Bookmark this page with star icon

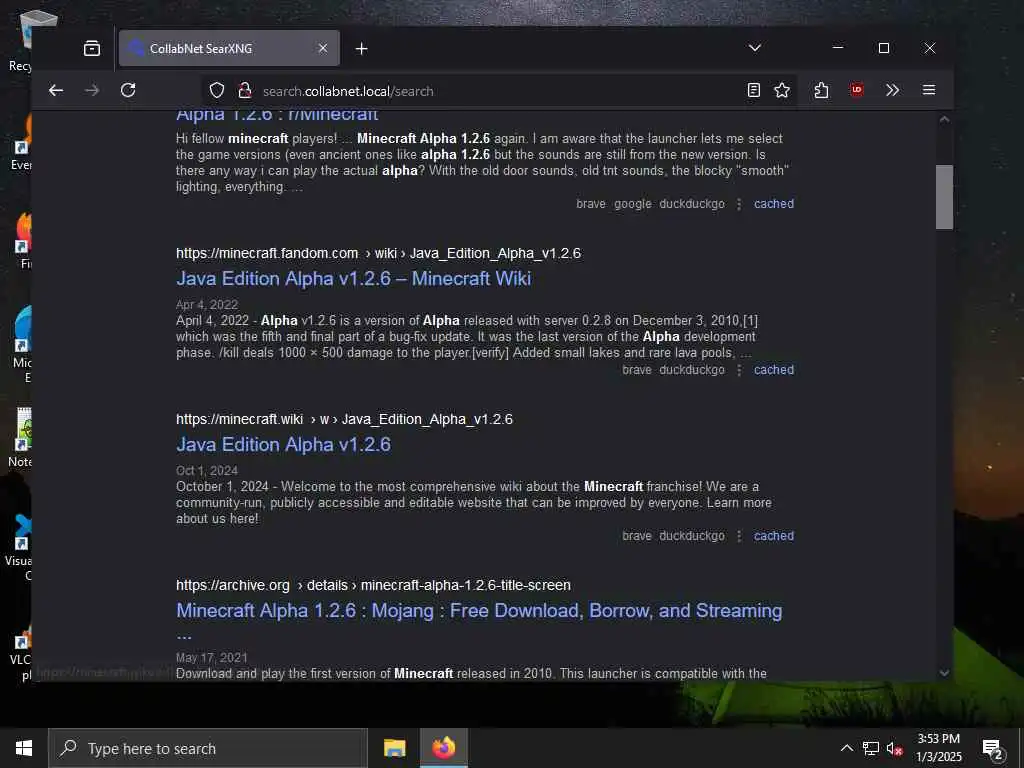click(x=782, y=91)
